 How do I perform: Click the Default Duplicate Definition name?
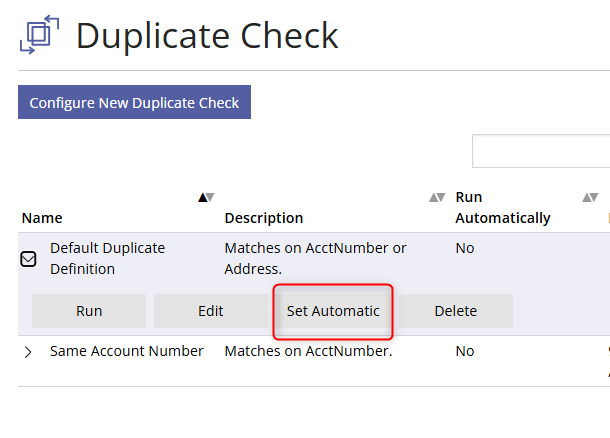[107, 258]
